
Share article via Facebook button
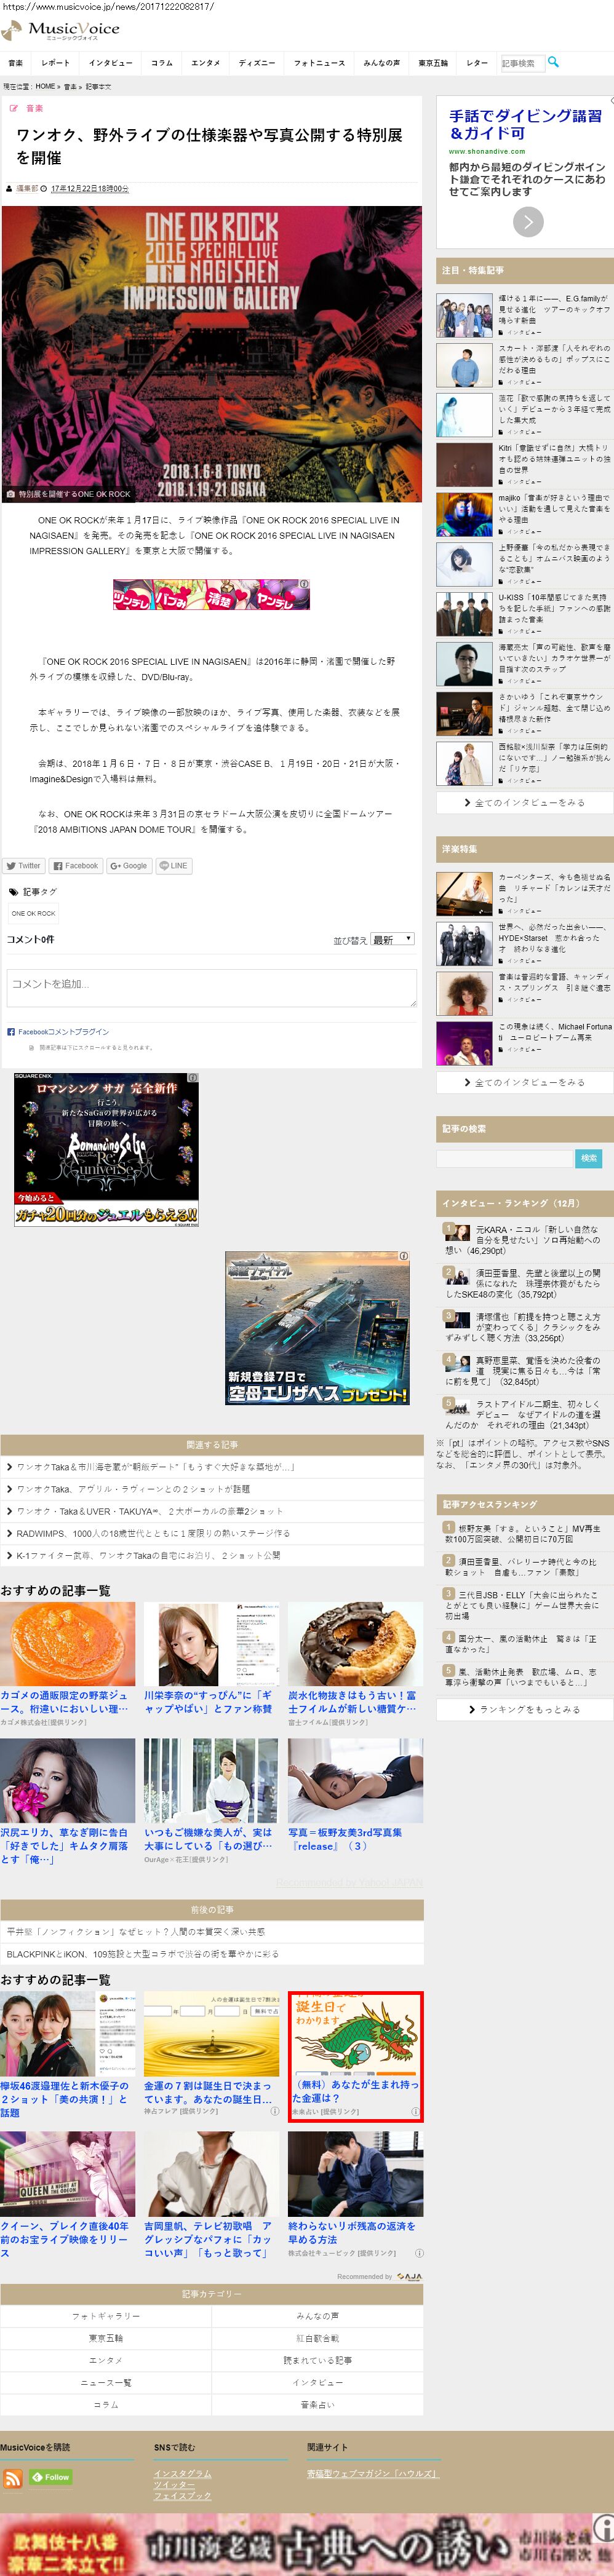pyautogui.click(x=76, y=866)
